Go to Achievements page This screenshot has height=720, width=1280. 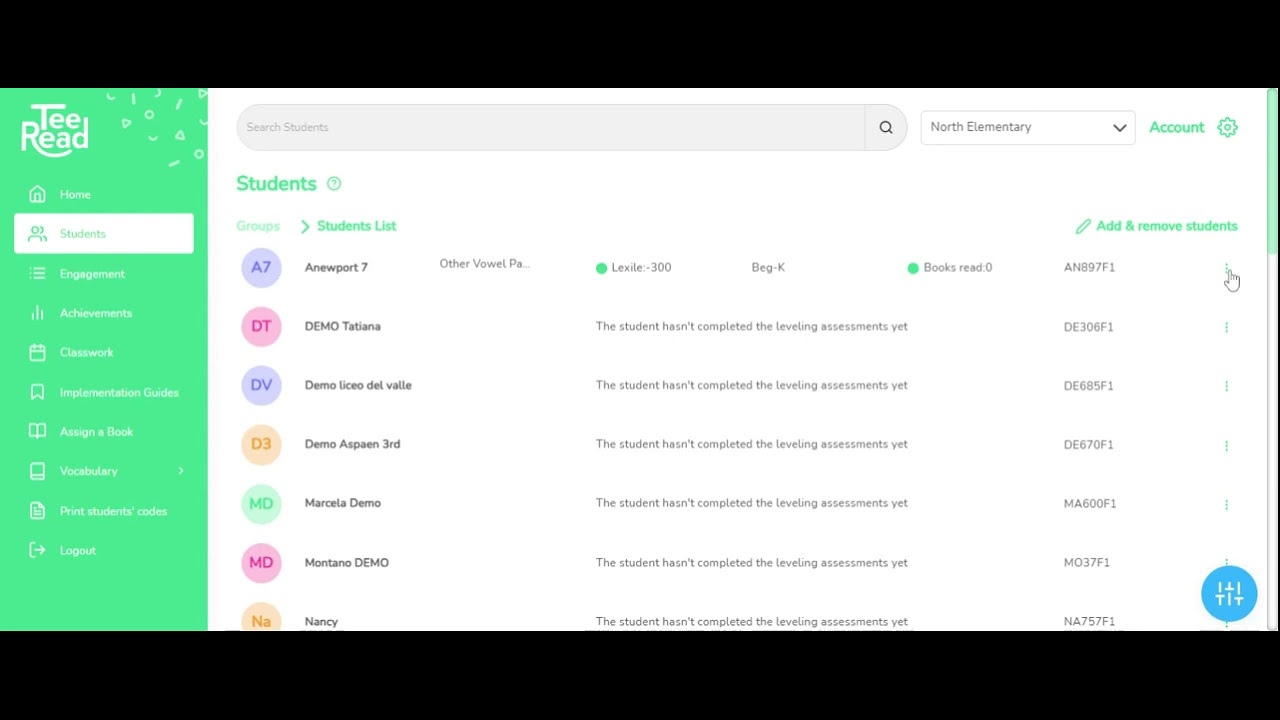(96, 313)
